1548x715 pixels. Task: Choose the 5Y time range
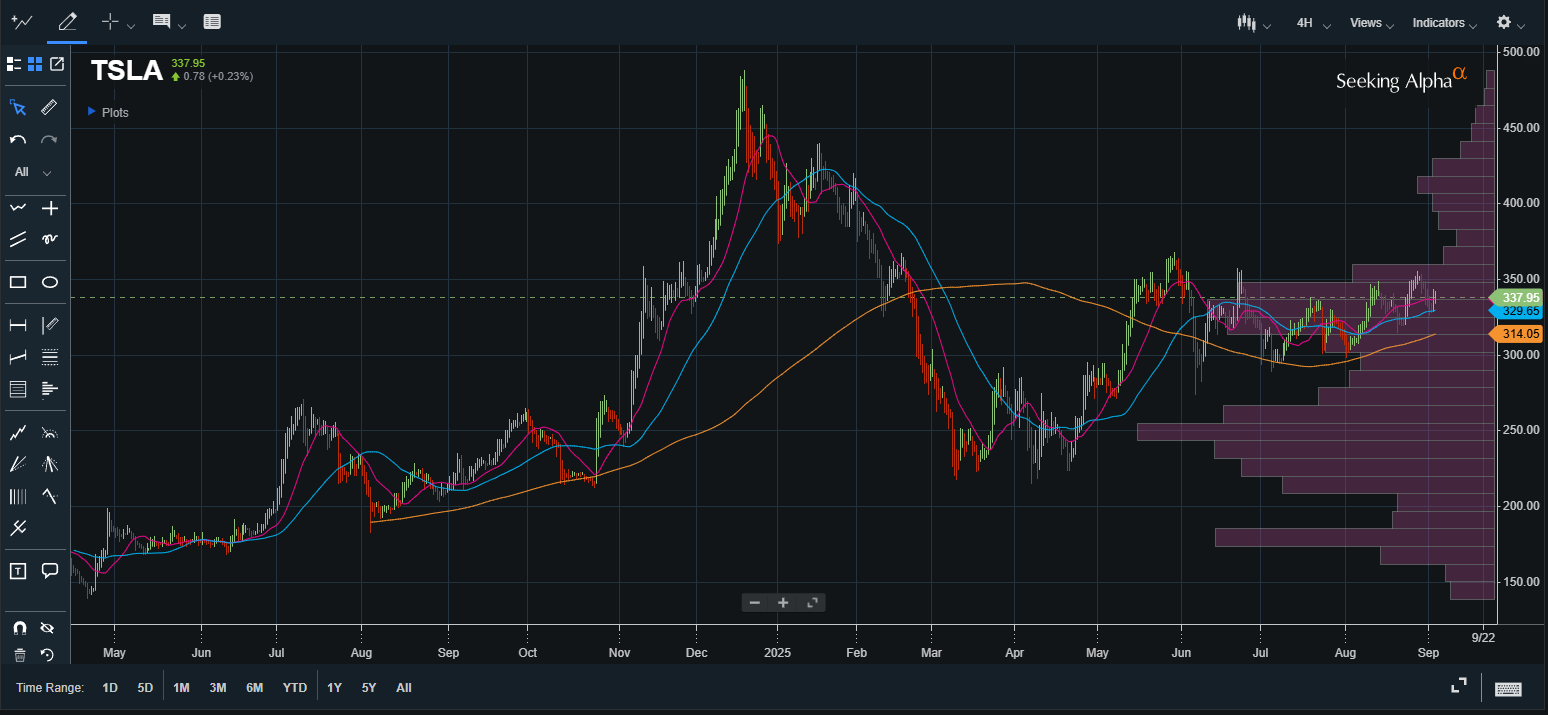[x=369, y=688]
